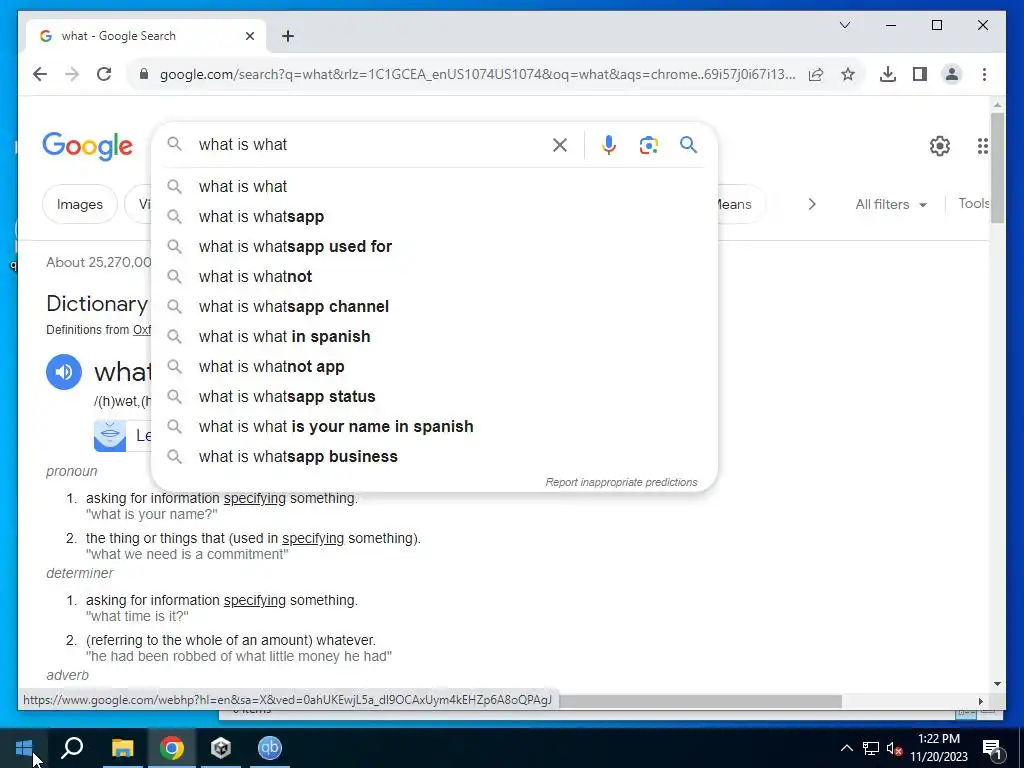The image size is (1024, 768).
Task: Reload the current page
Action: 104,74
